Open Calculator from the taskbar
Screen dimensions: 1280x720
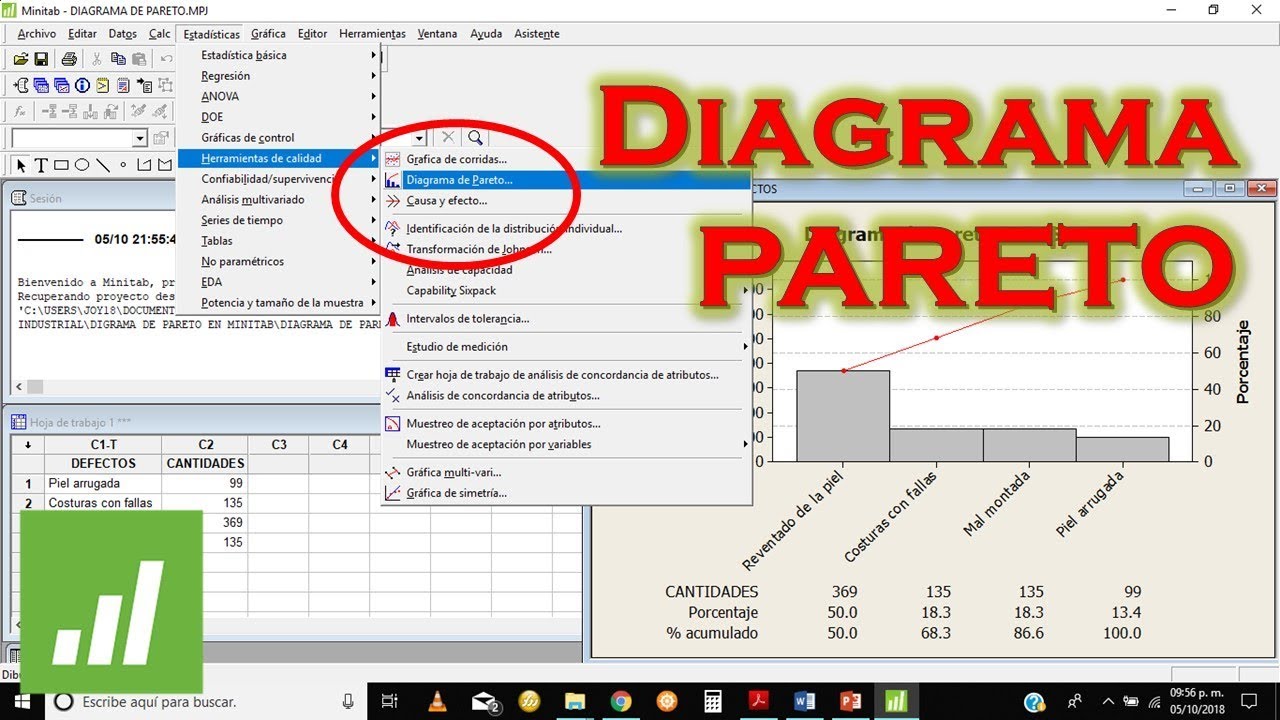coord(713,702)
